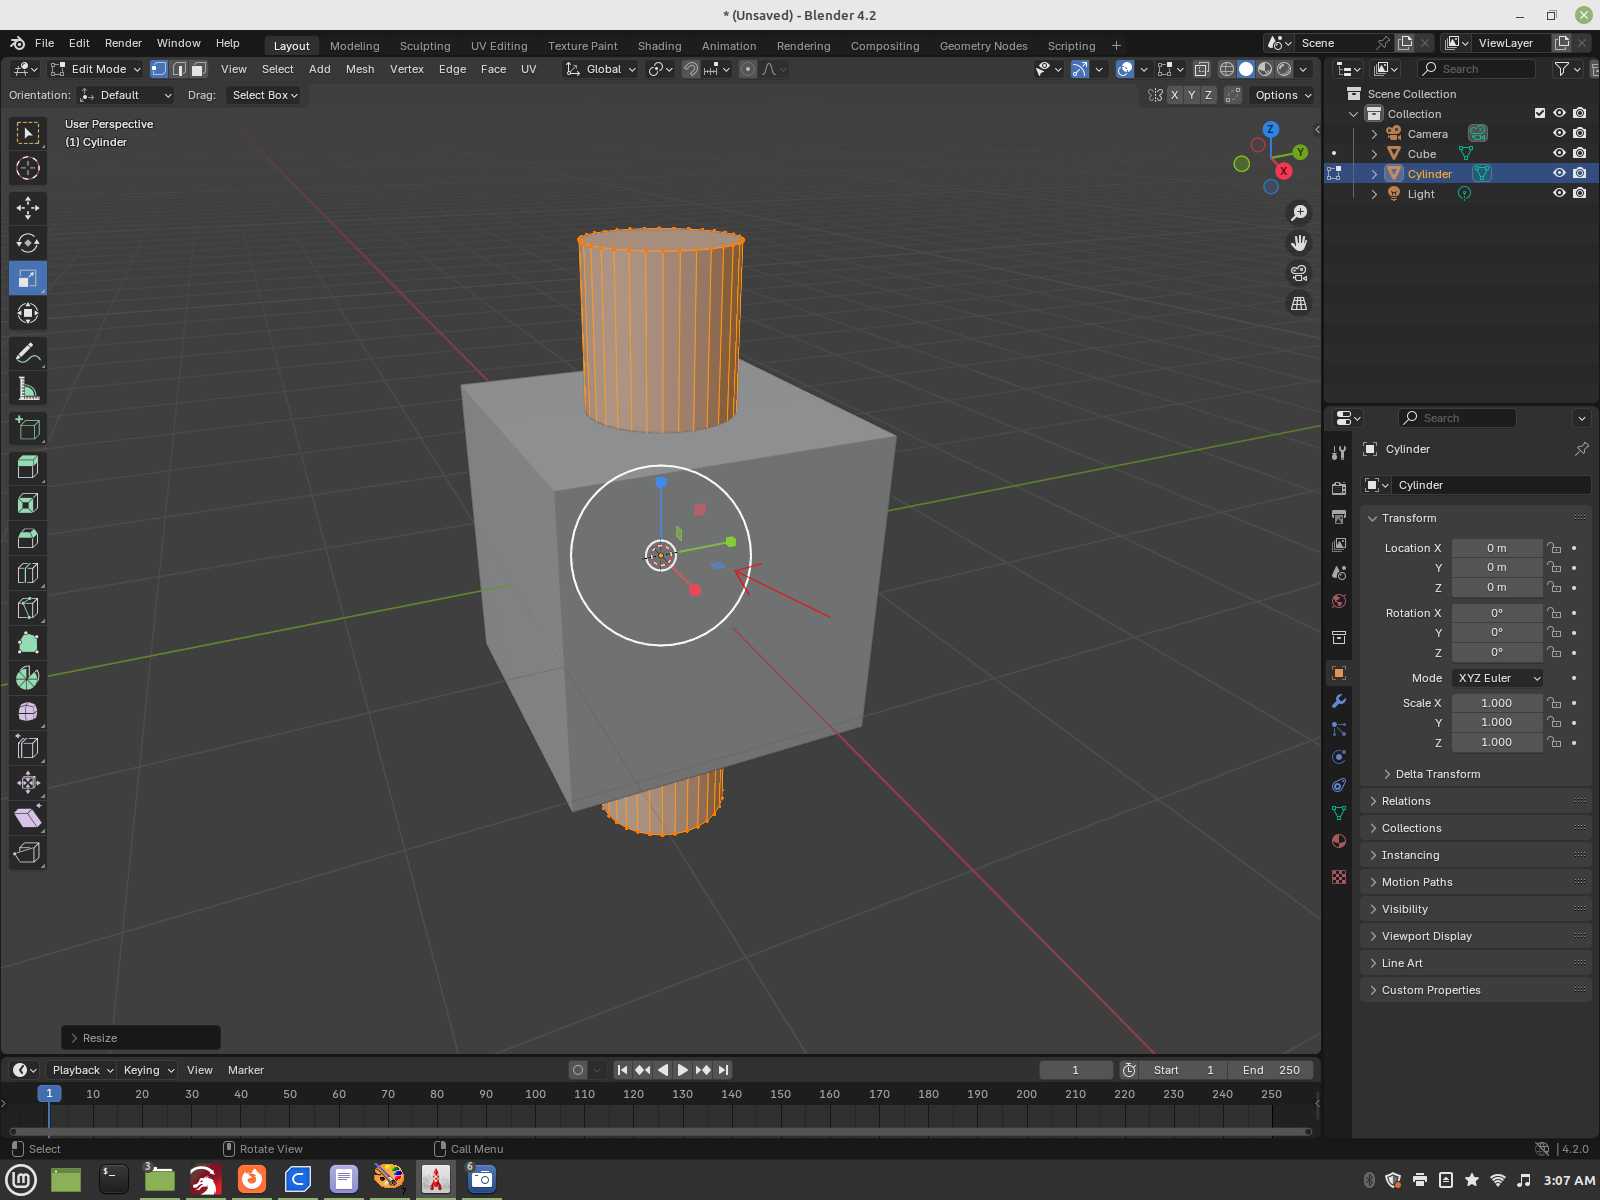
Task: Select the Transform tool
Action: pos(28,313)
